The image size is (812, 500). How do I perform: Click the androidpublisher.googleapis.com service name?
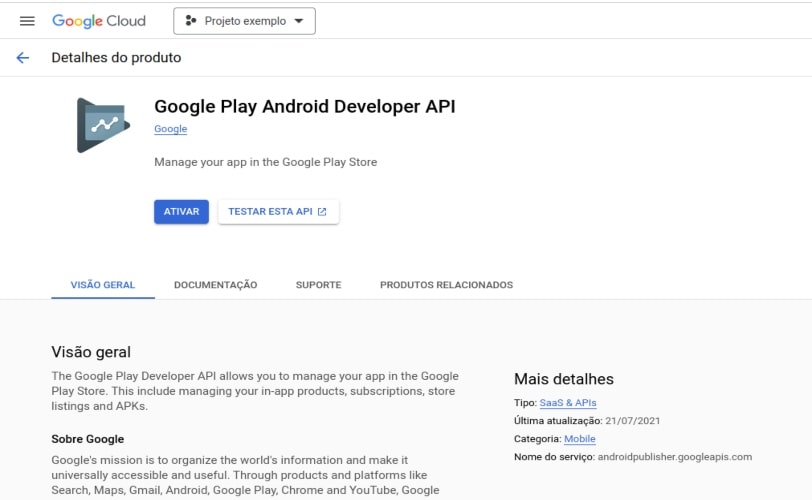(675, 457)
